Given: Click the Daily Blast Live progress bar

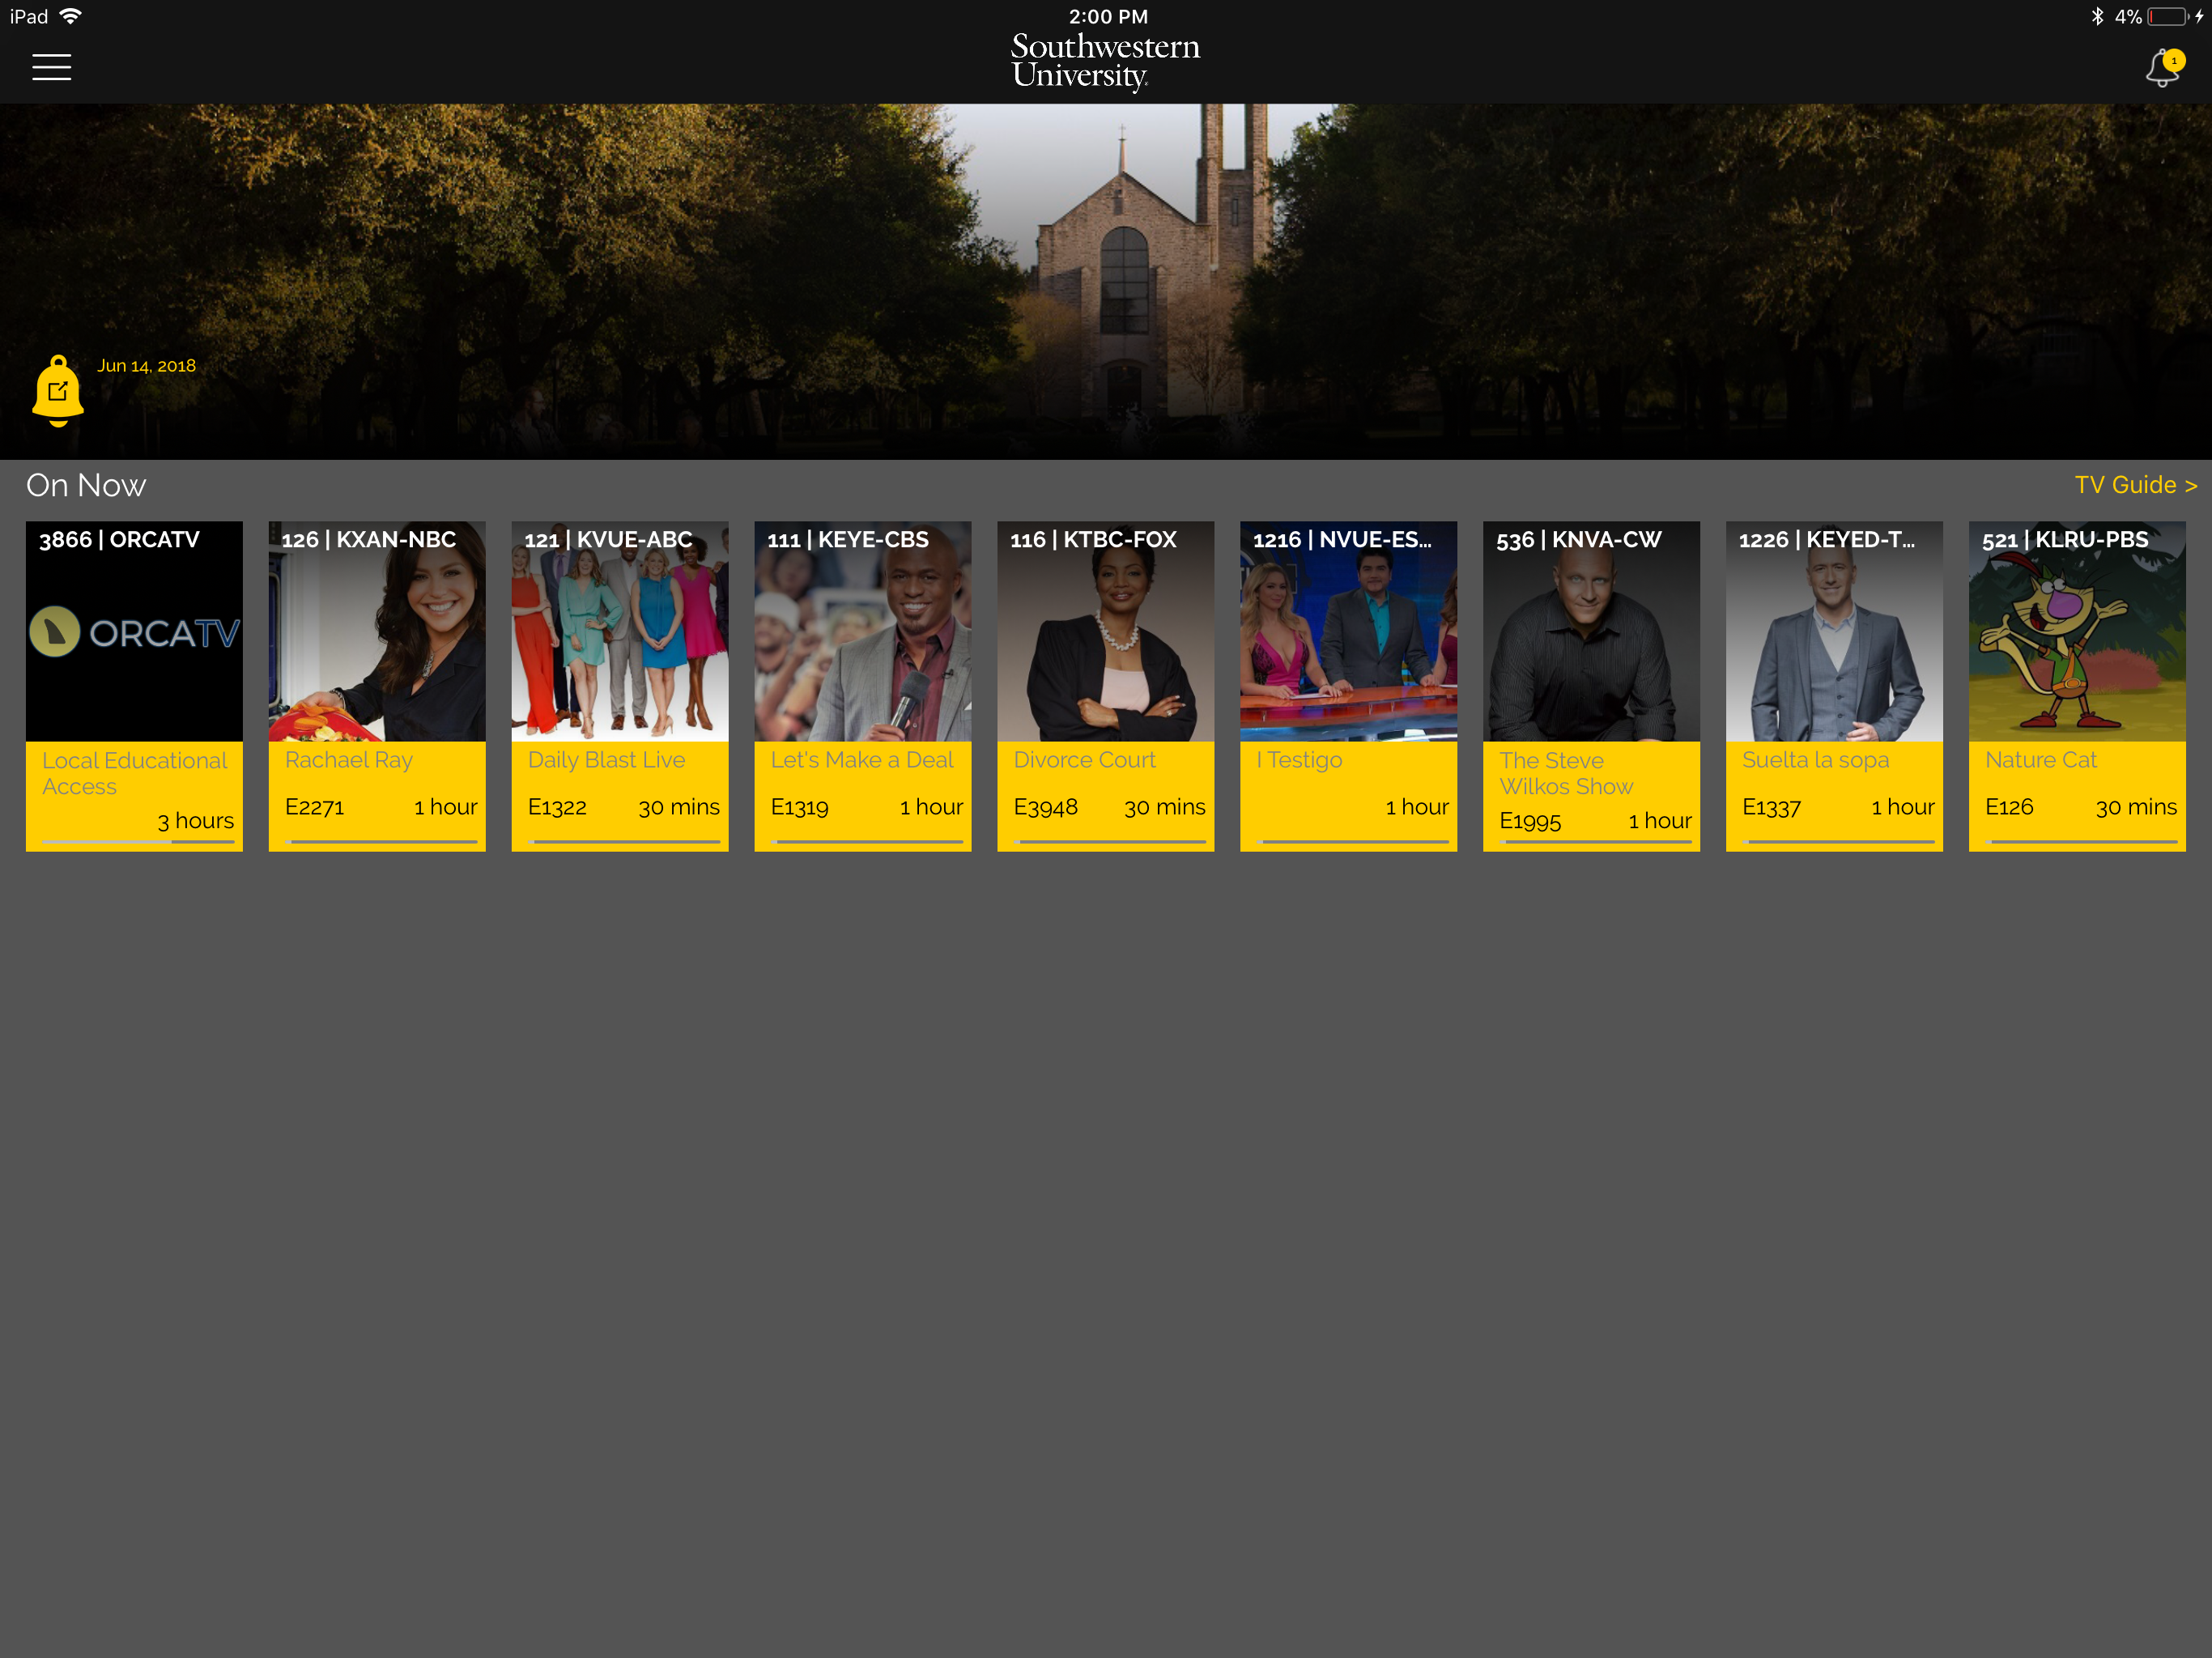Looking at the screenshot, I should point(624,842).
